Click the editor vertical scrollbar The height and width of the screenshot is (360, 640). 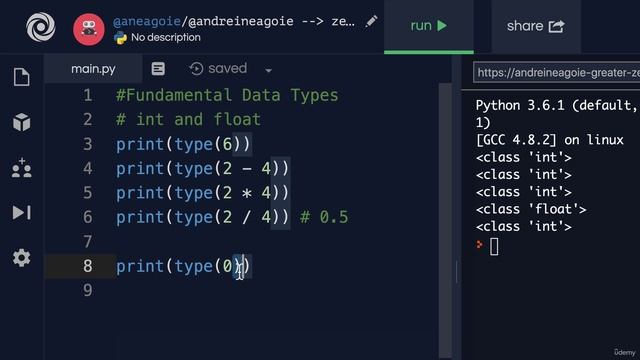click(x=445, y=220)
